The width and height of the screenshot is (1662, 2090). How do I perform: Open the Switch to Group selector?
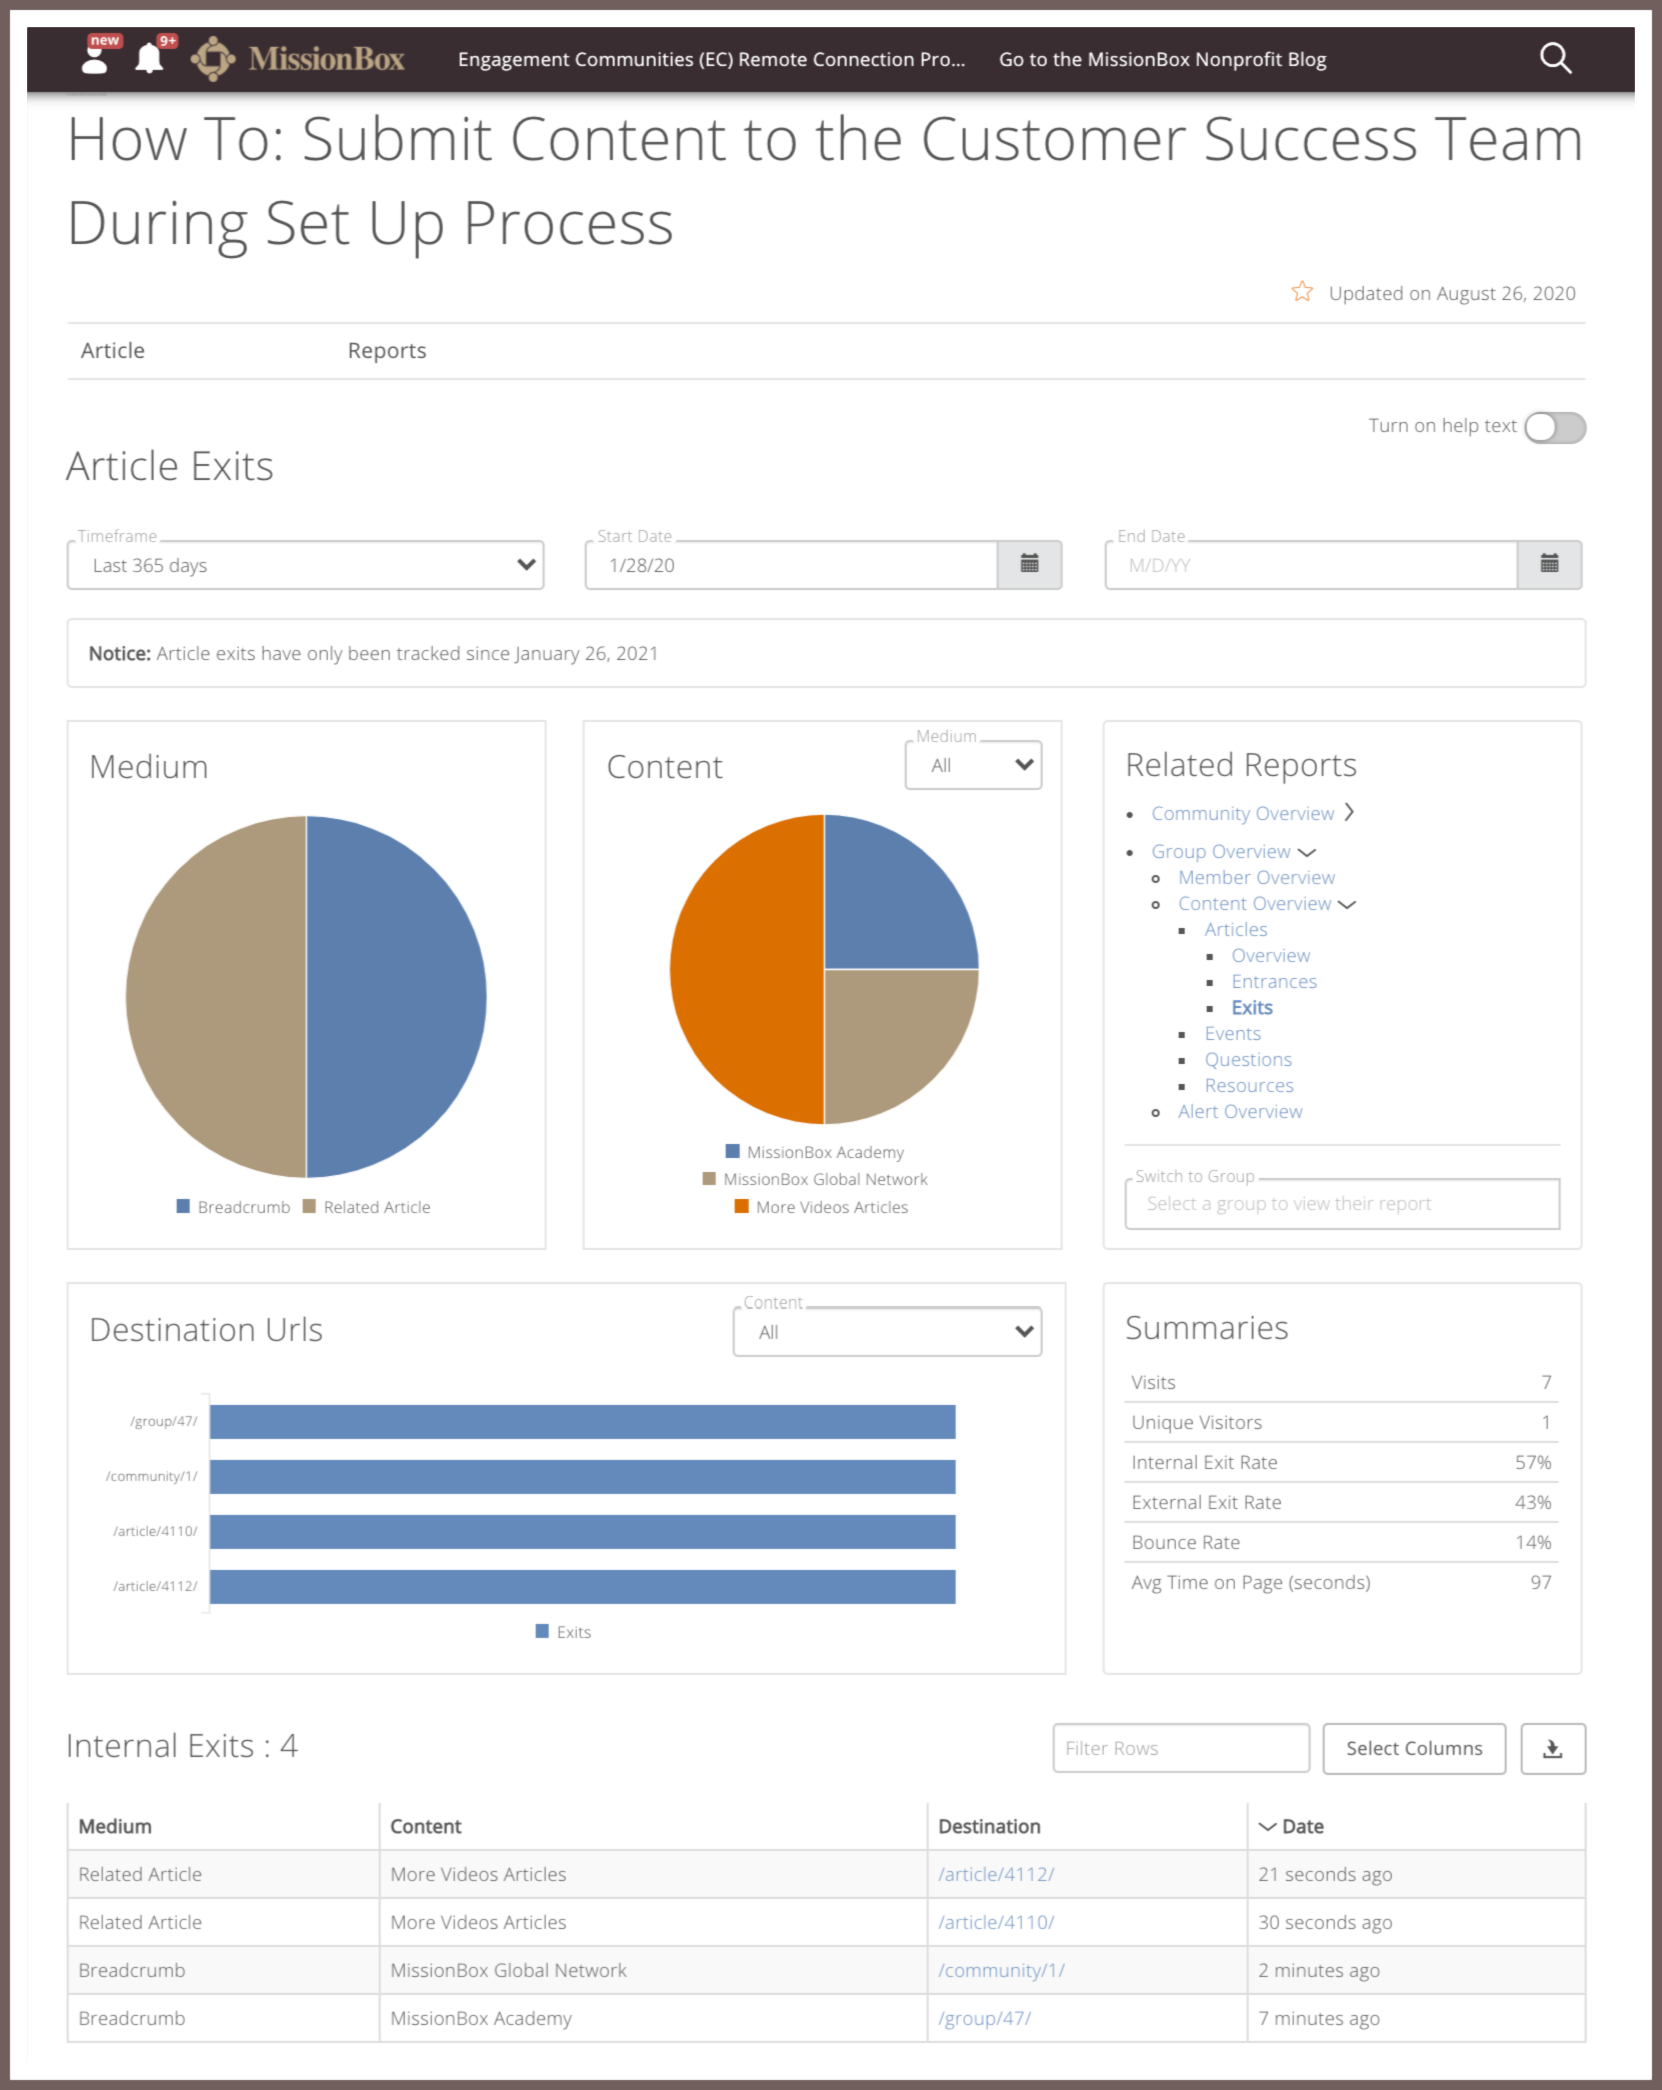coord(1342,1204)
